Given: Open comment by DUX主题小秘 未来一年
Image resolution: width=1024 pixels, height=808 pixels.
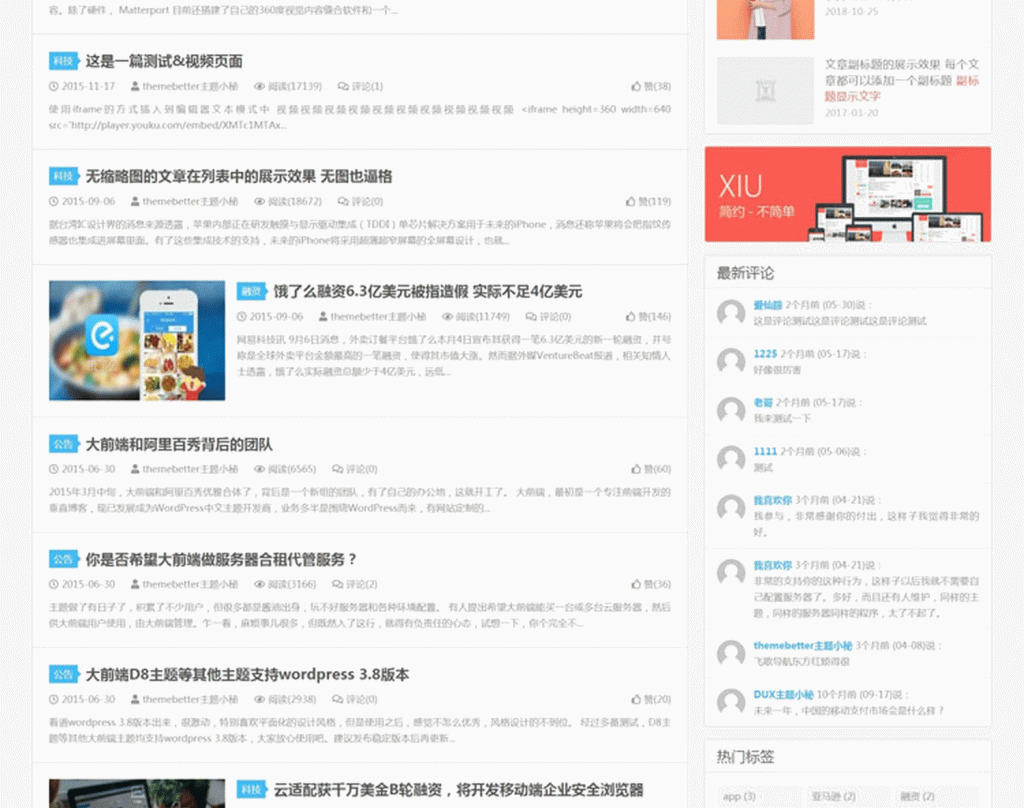Looking at the screenshot, I should 849,711.
